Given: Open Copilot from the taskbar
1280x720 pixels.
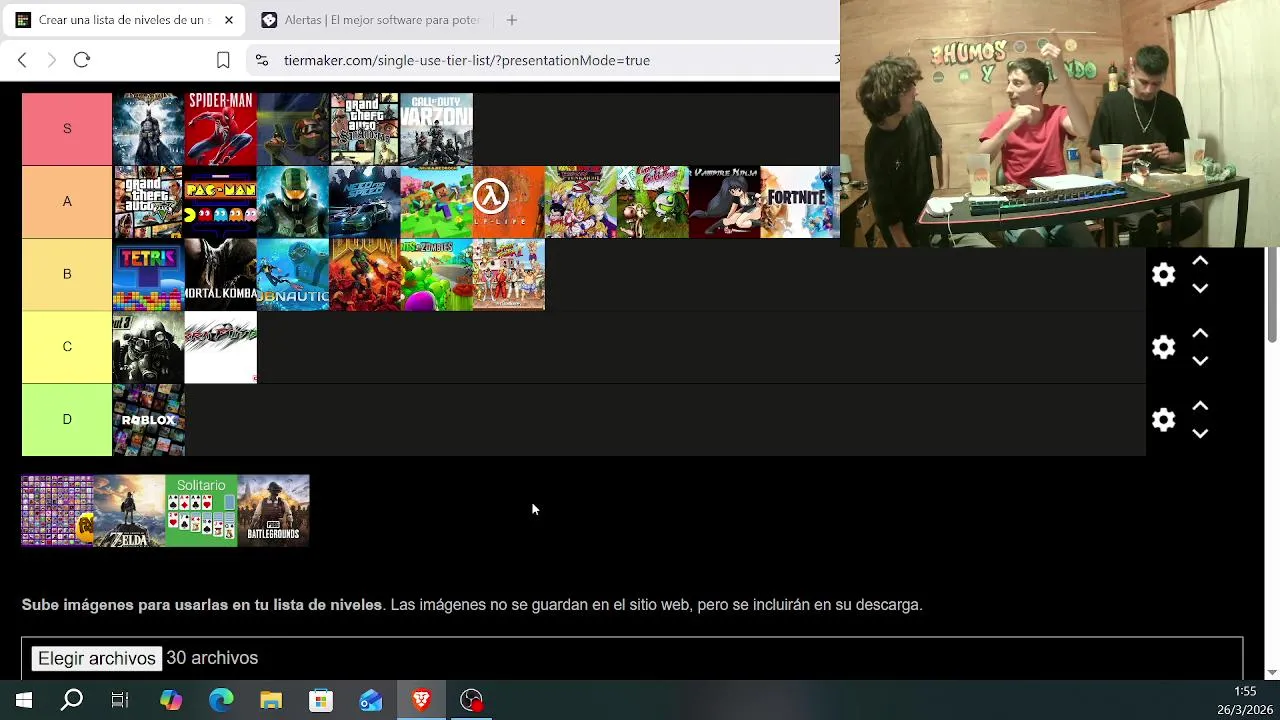Looking at the screenshot, I should click(x=171, y=700).
